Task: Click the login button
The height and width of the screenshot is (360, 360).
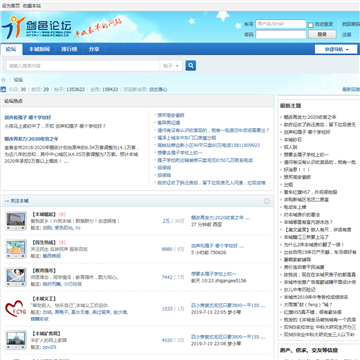Action: (322, 34)
